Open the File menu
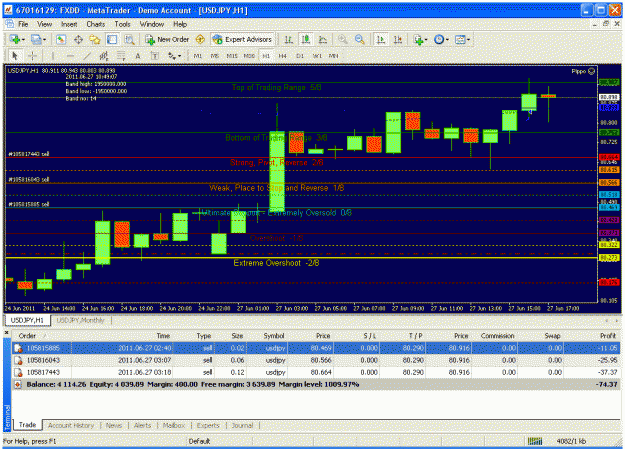This screenshot has height=449, width=625. (23, 24)
